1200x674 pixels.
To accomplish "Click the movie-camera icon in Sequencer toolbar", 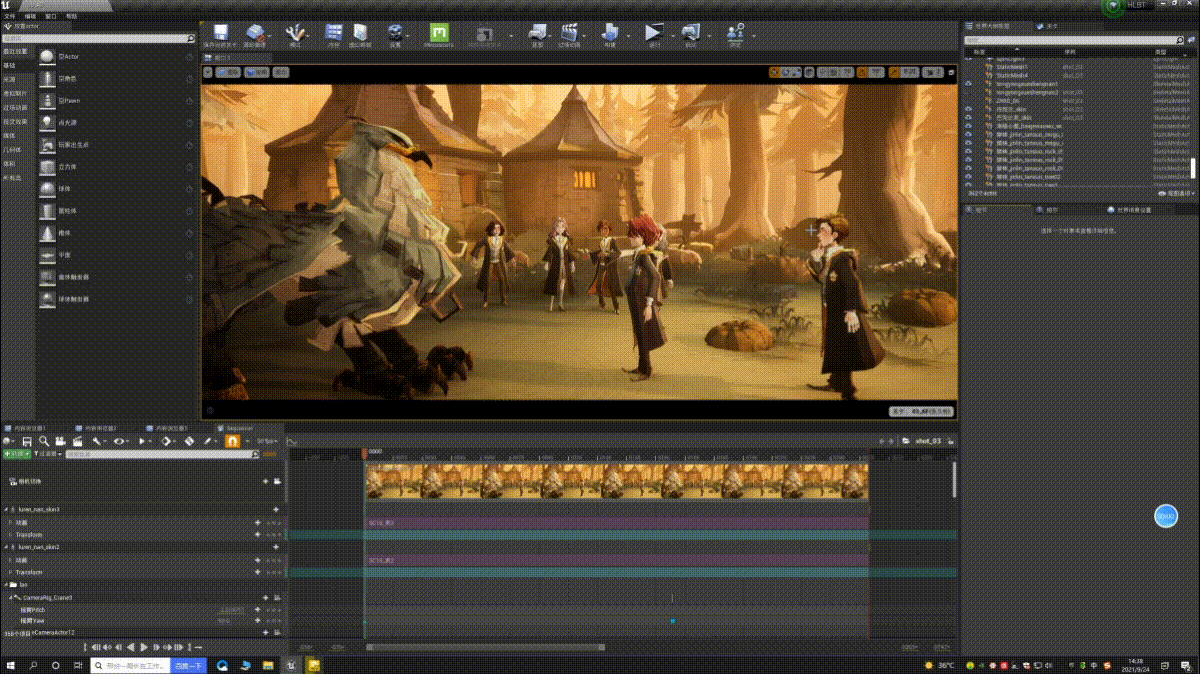I will click(61, 441).
